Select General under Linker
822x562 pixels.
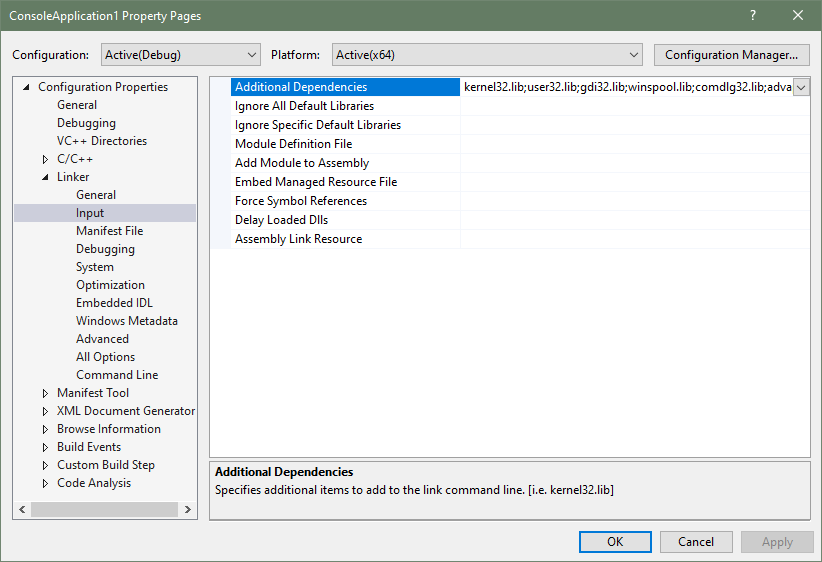96,194
